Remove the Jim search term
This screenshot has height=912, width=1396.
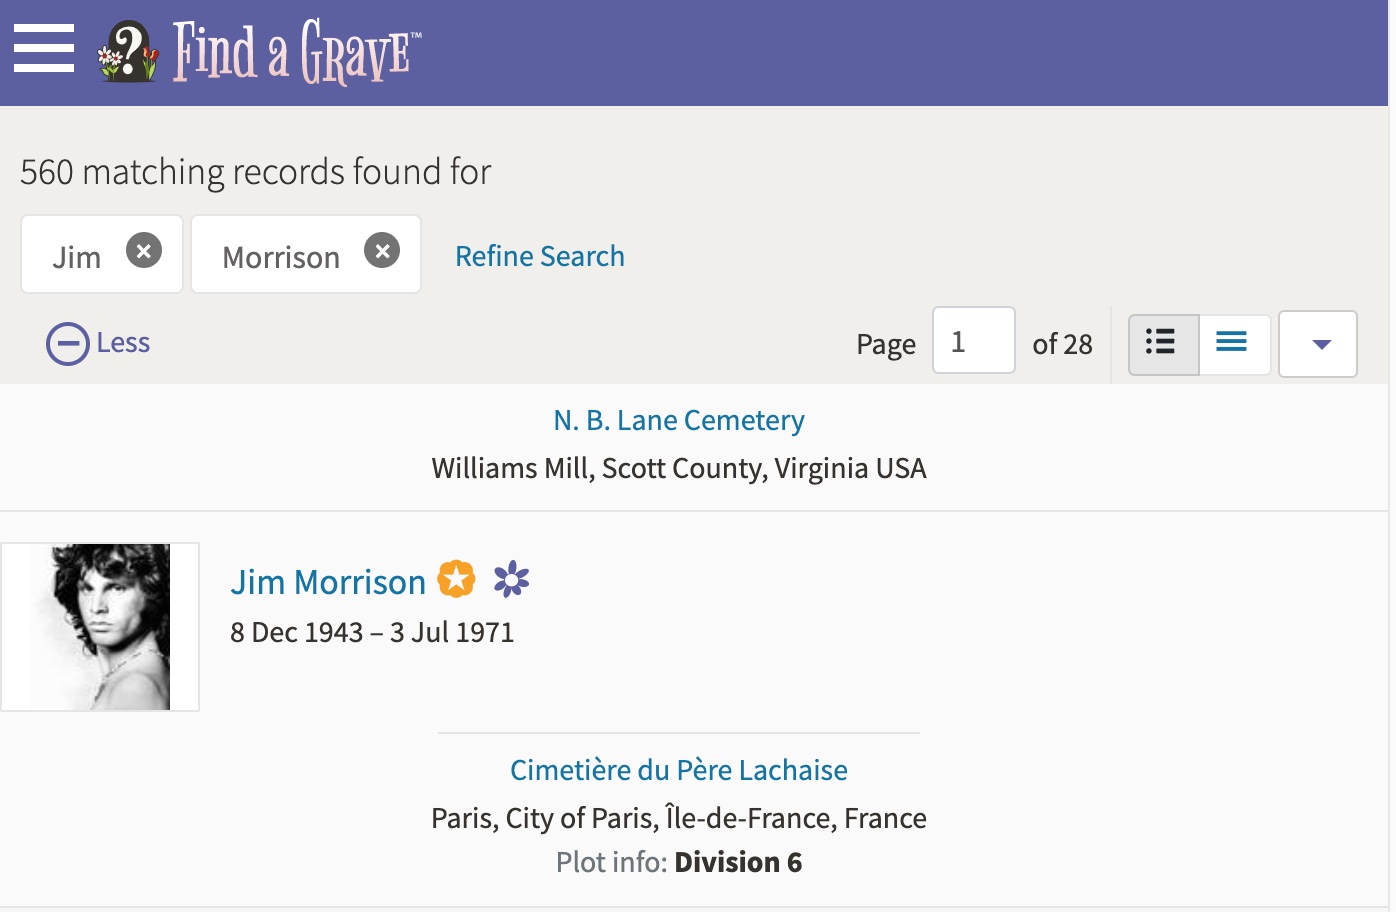click(144, 251)
